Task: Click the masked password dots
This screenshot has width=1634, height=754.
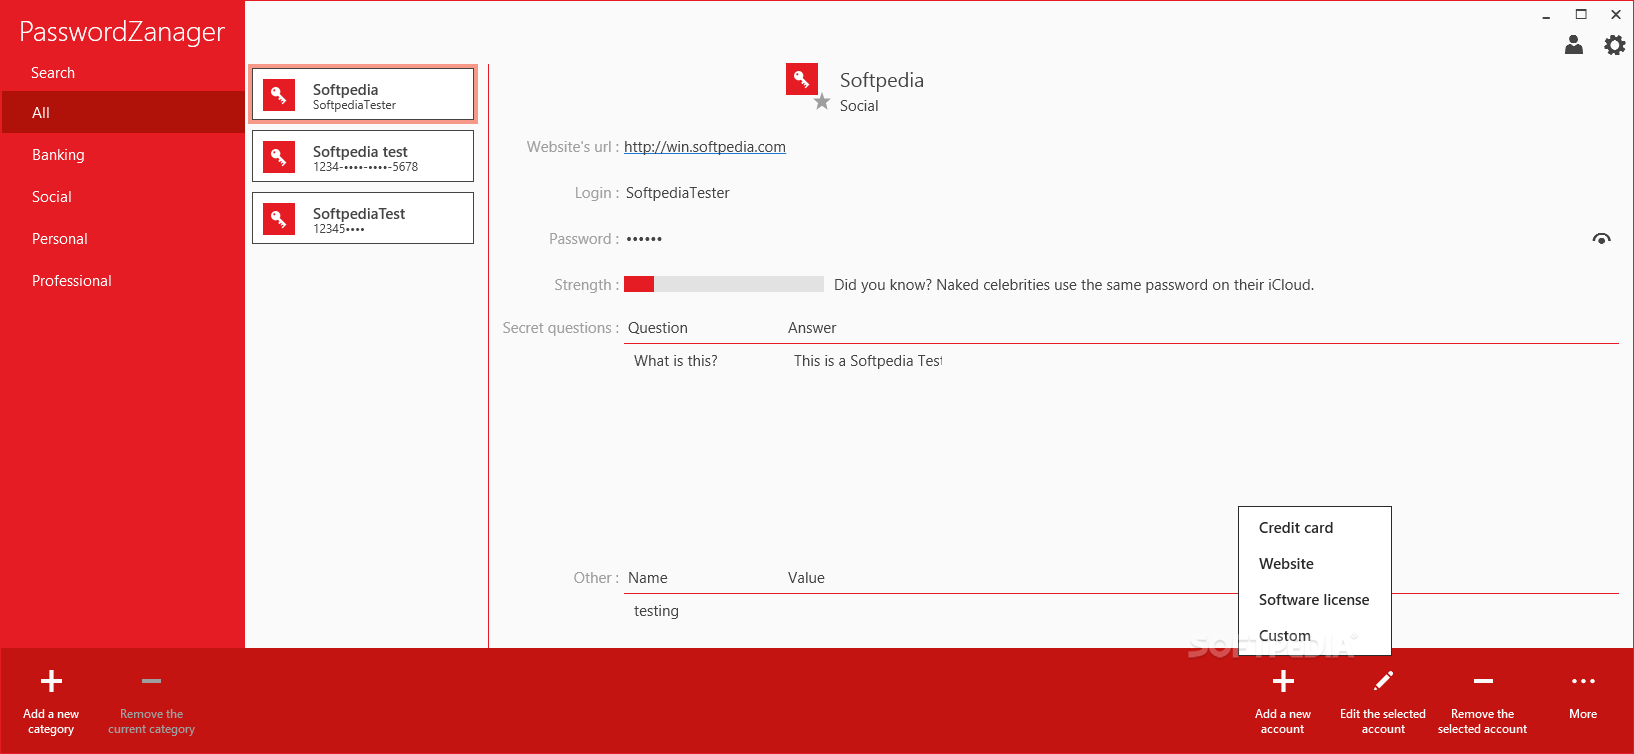Action: pyautogui.click(x=644, y=239)
